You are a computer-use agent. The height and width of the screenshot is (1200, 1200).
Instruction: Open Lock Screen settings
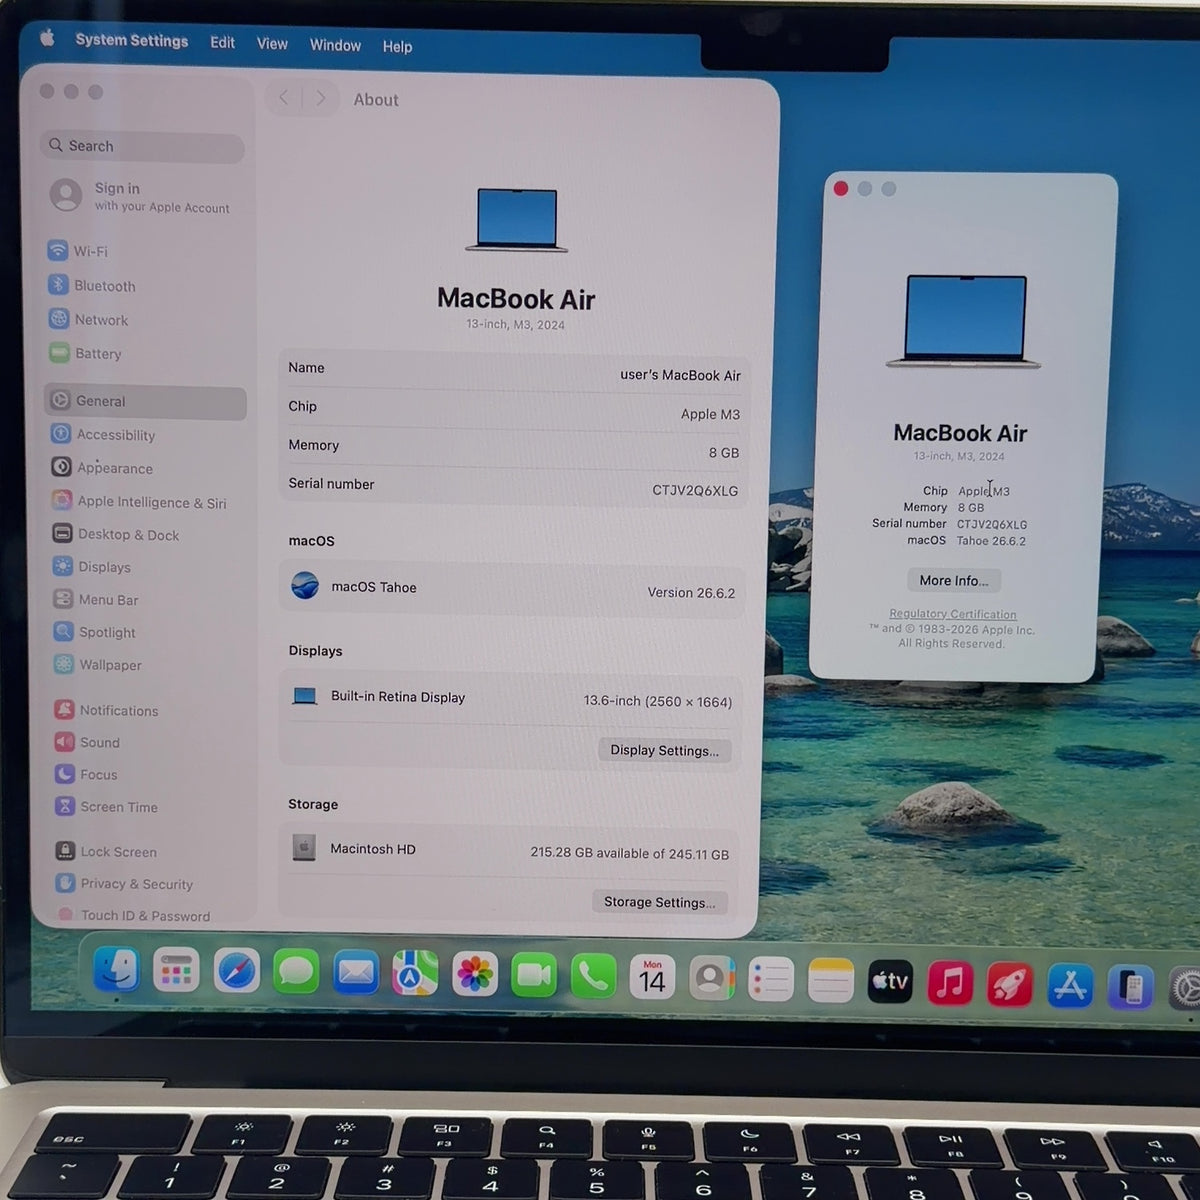click(107, 851)
